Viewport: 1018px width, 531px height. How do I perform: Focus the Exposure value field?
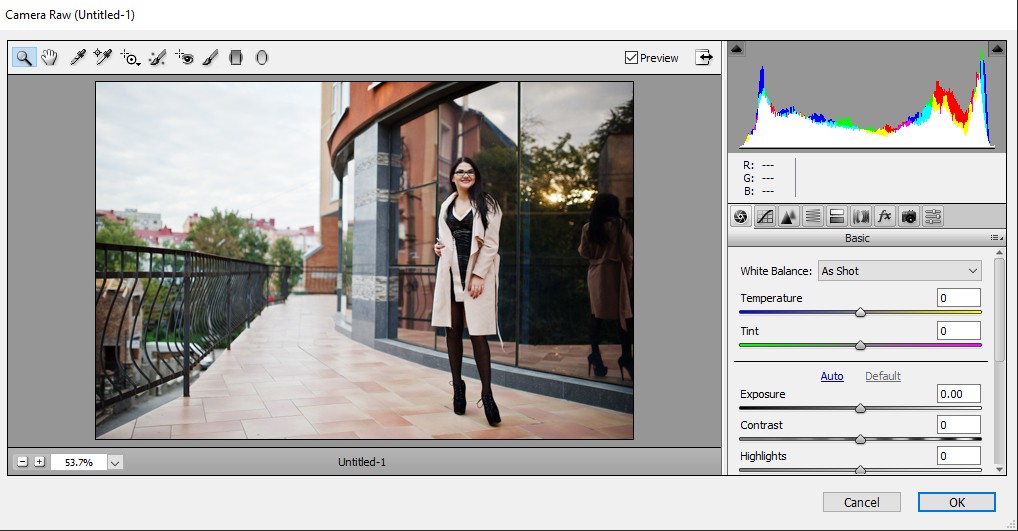(959, 393)
